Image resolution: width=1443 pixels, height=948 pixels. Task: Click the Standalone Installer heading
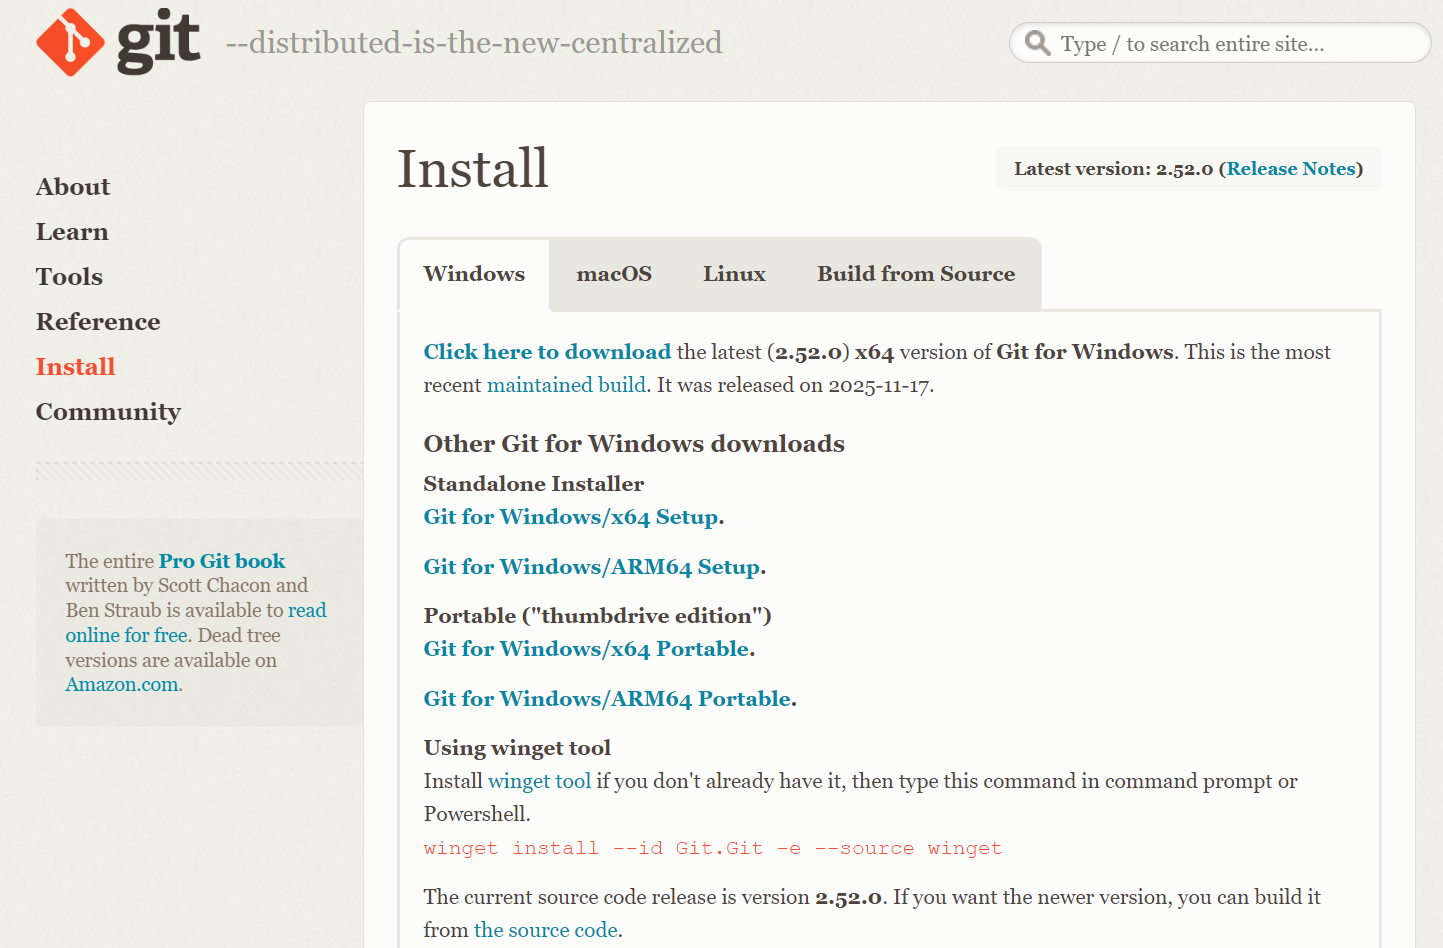tap(534, 484)
